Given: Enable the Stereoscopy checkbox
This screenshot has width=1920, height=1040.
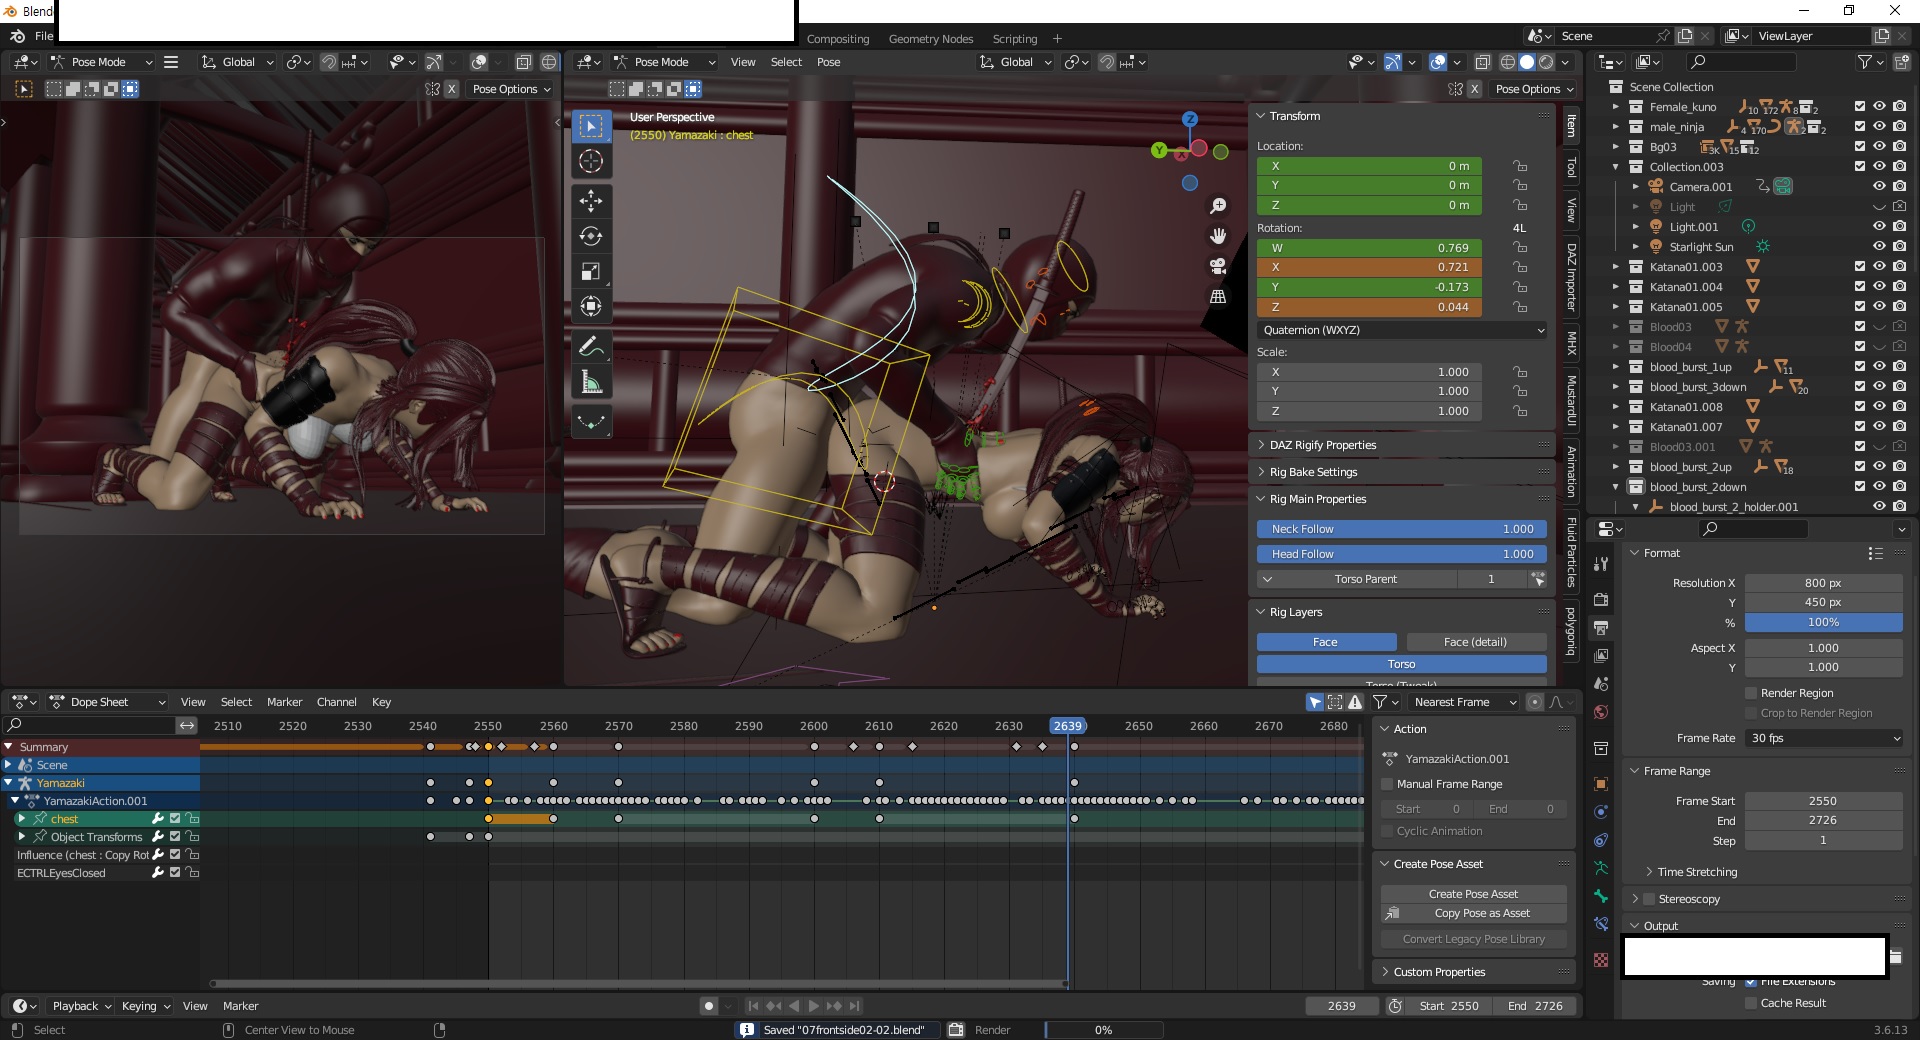Looking at the screenshot, I should [1650, 899].
